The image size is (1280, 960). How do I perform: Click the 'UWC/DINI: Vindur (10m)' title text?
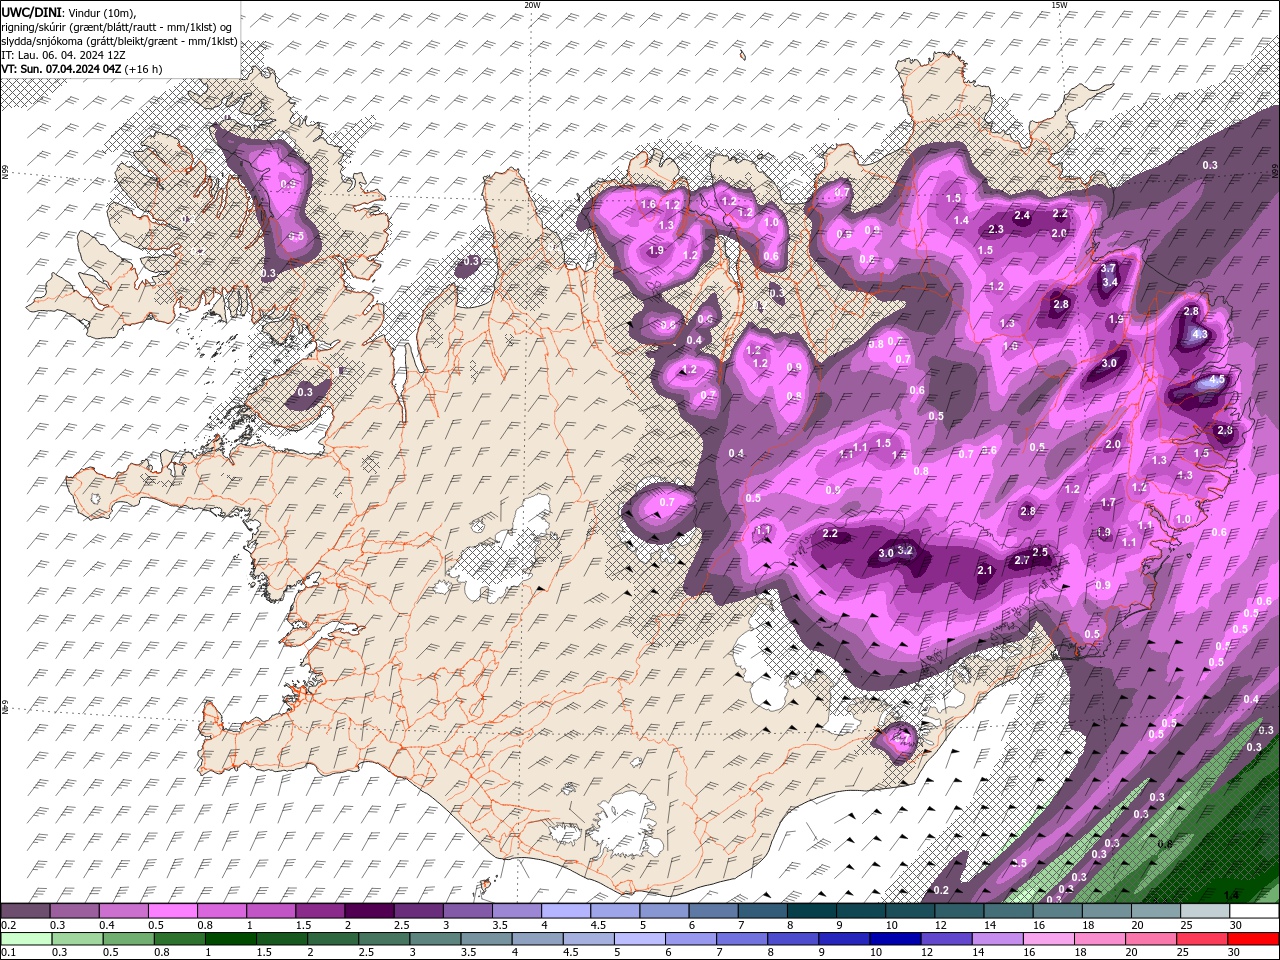coord(68,12)
